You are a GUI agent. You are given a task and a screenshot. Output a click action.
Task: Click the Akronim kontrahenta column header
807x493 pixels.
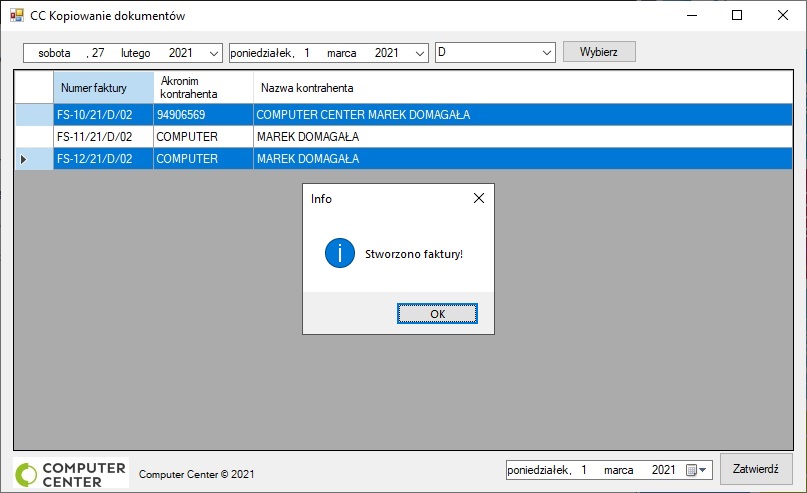click(x=203, y=87)
